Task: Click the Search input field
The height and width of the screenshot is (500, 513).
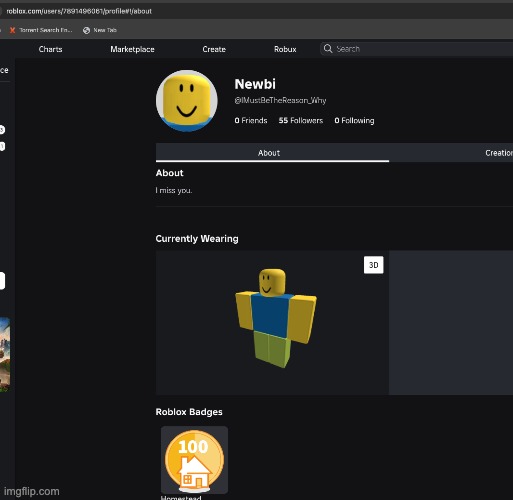Action: tap(417, 49)
